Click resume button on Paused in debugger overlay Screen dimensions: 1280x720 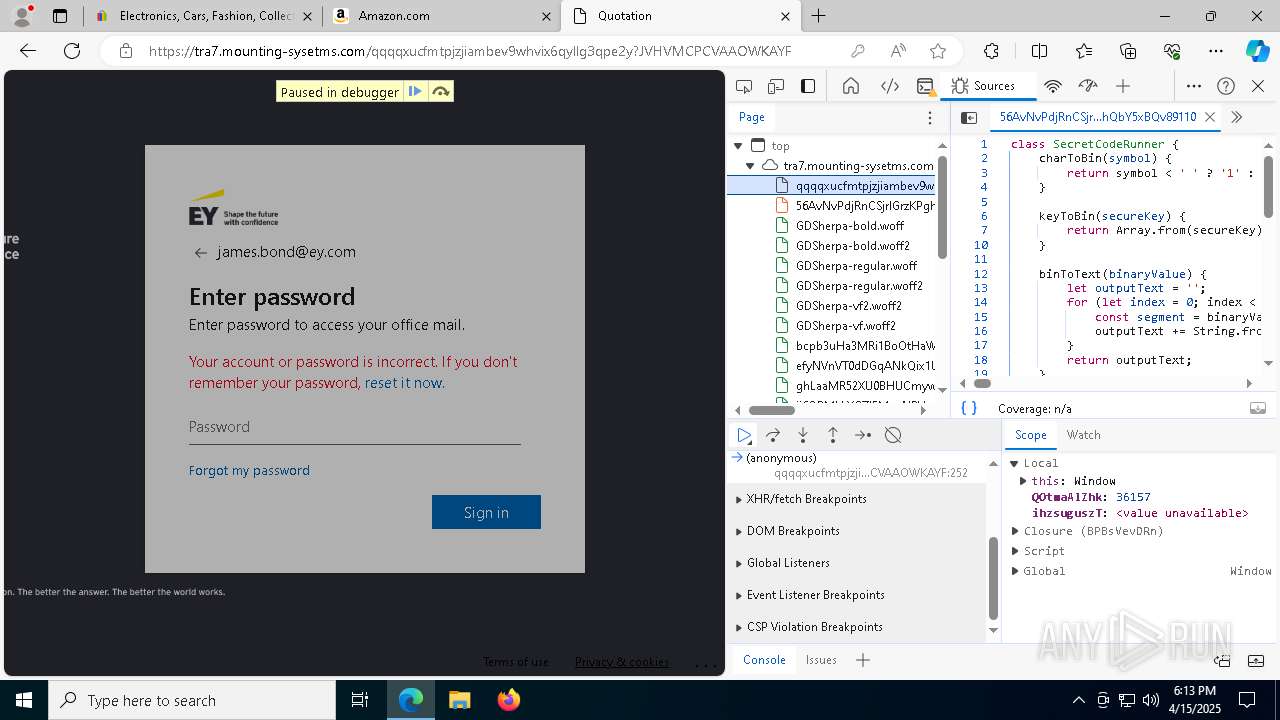415,92
